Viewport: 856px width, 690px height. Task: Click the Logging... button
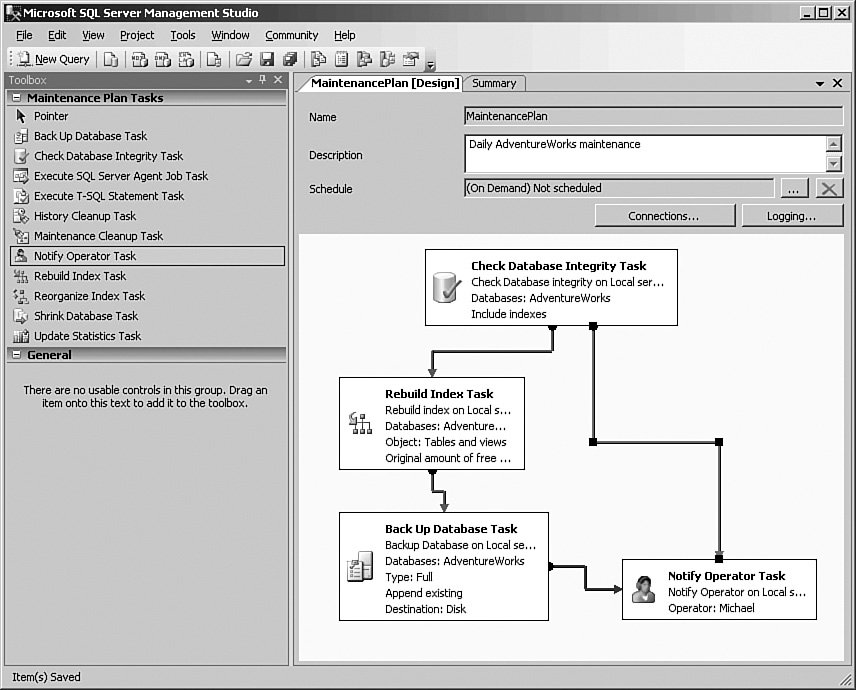[792, 216]
